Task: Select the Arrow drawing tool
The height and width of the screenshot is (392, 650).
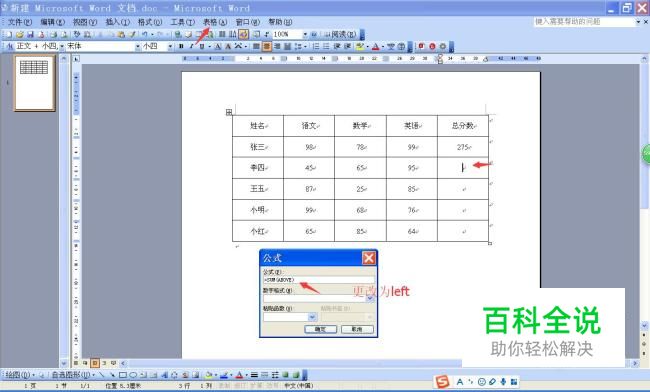Action: click(x=112, y=375)
